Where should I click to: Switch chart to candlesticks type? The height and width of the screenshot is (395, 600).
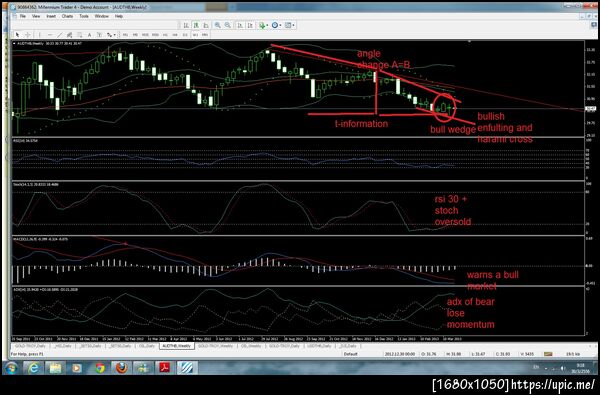196,25
